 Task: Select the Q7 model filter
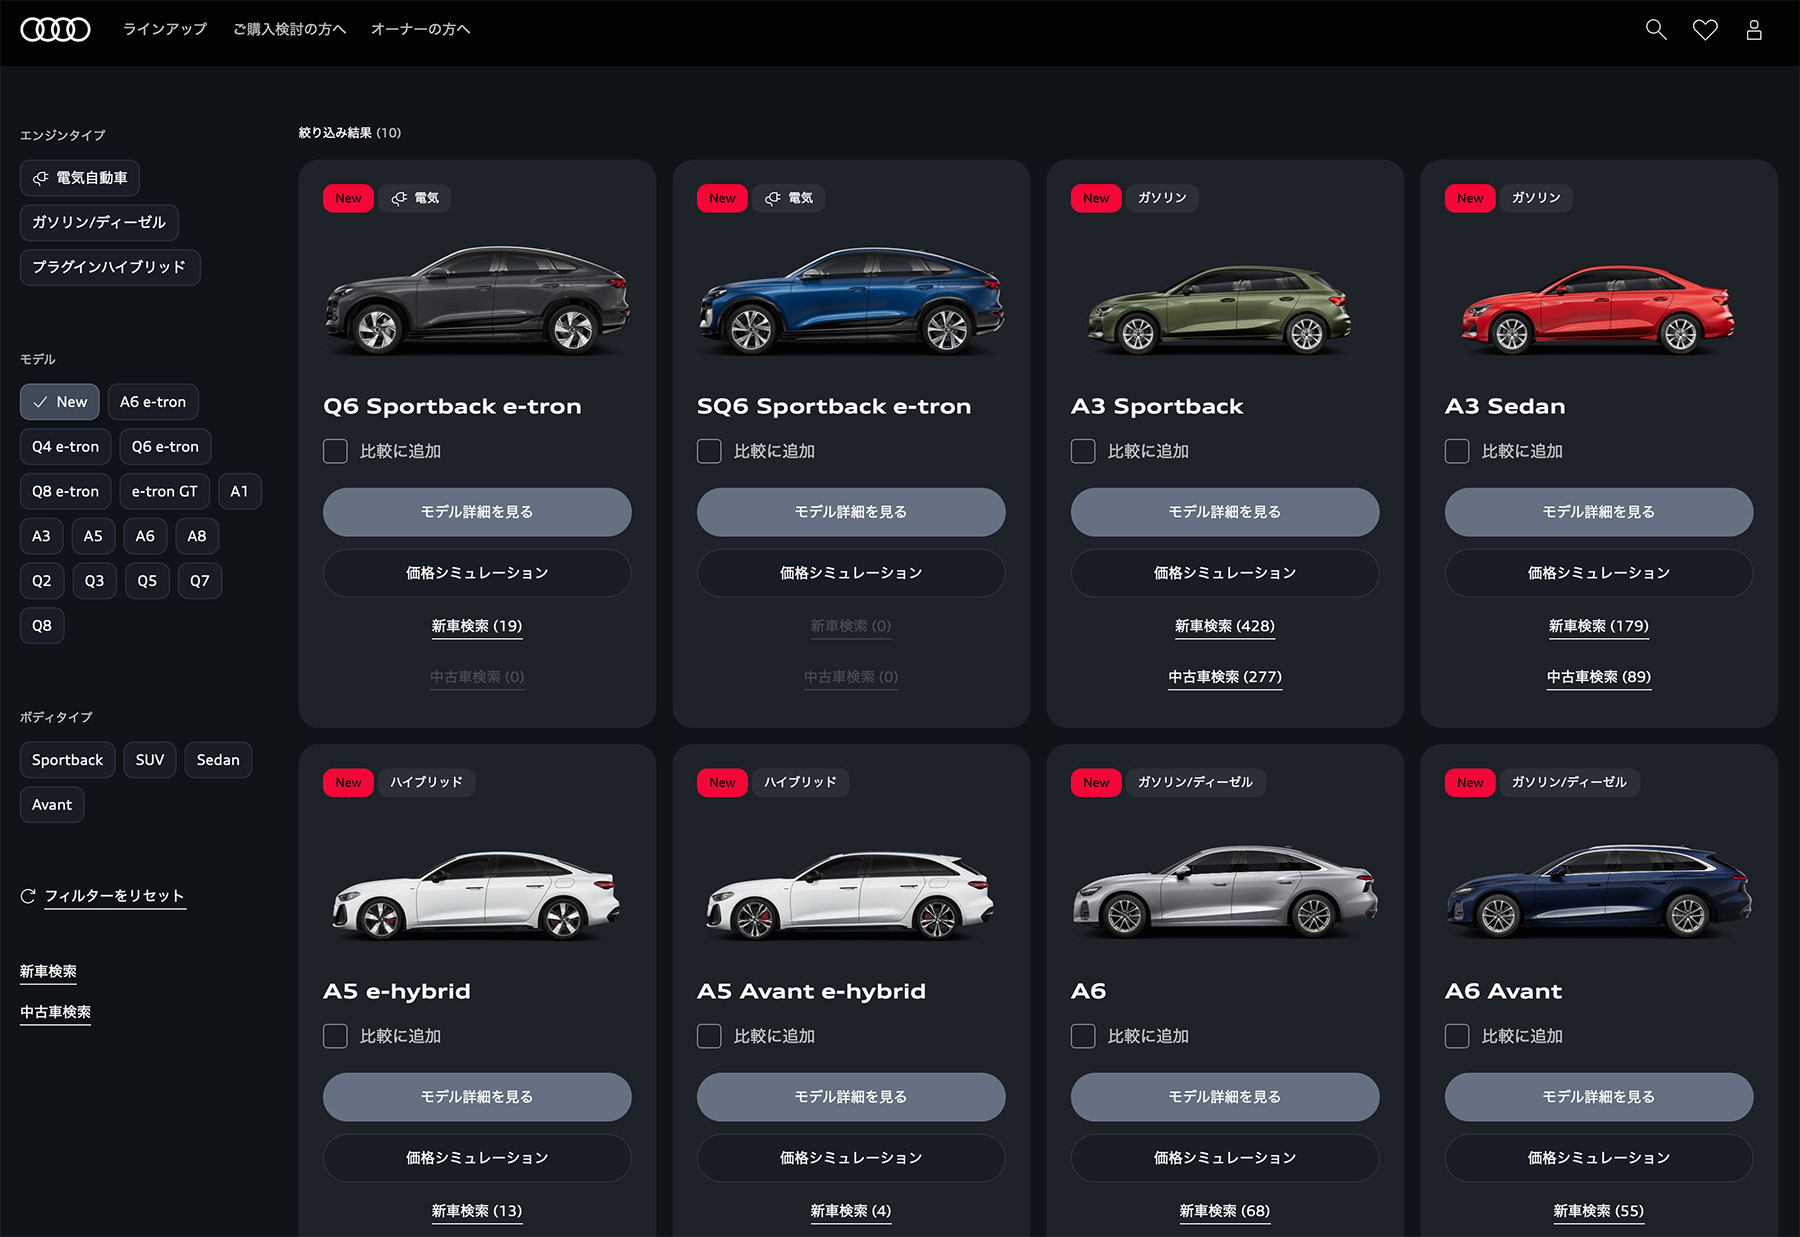[200, 581]
